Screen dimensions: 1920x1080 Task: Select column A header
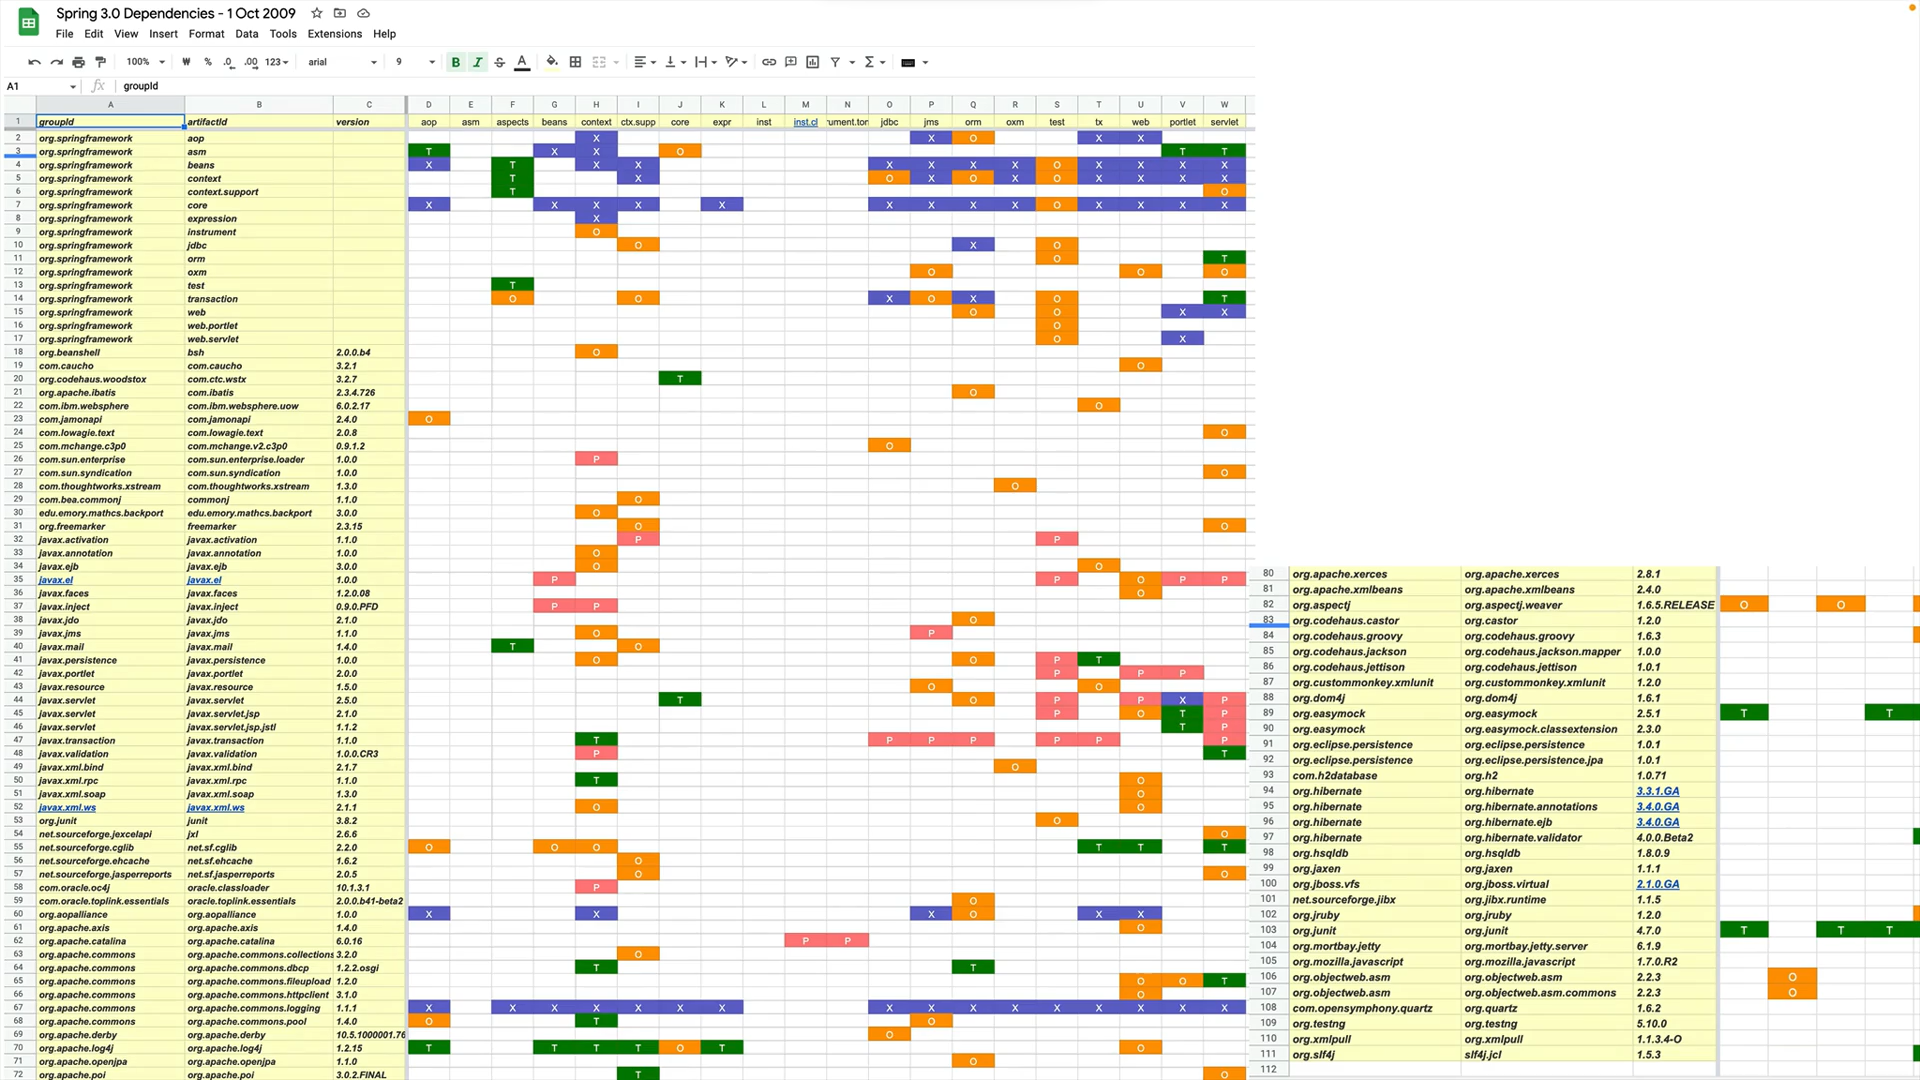click(110, 104)
